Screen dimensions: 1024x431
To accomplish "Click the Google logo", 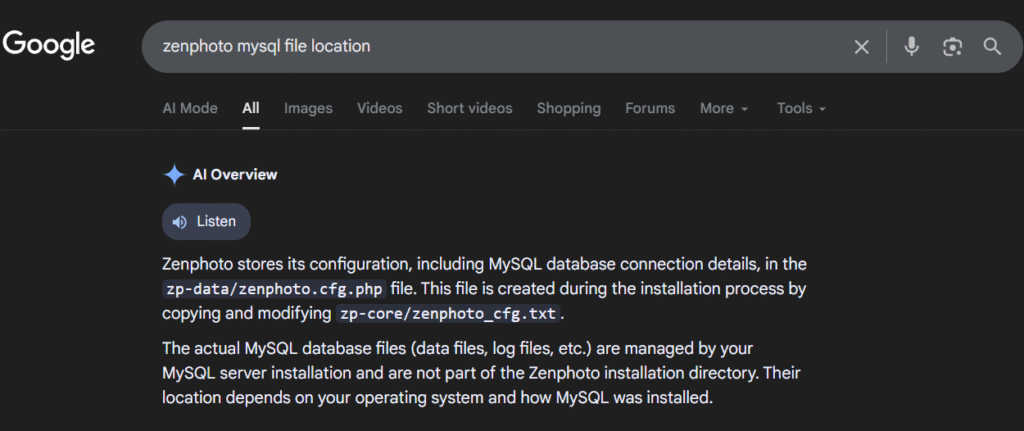I will [x=48, y=45].
